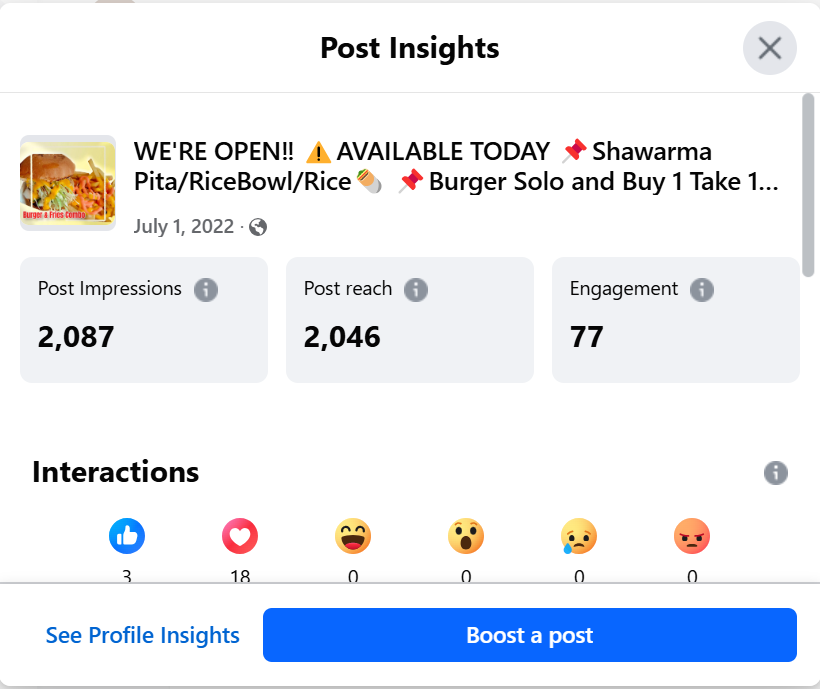Click the Sad crying reaction icon
Viewport: 820px width, 689px height.
point(579,537)
